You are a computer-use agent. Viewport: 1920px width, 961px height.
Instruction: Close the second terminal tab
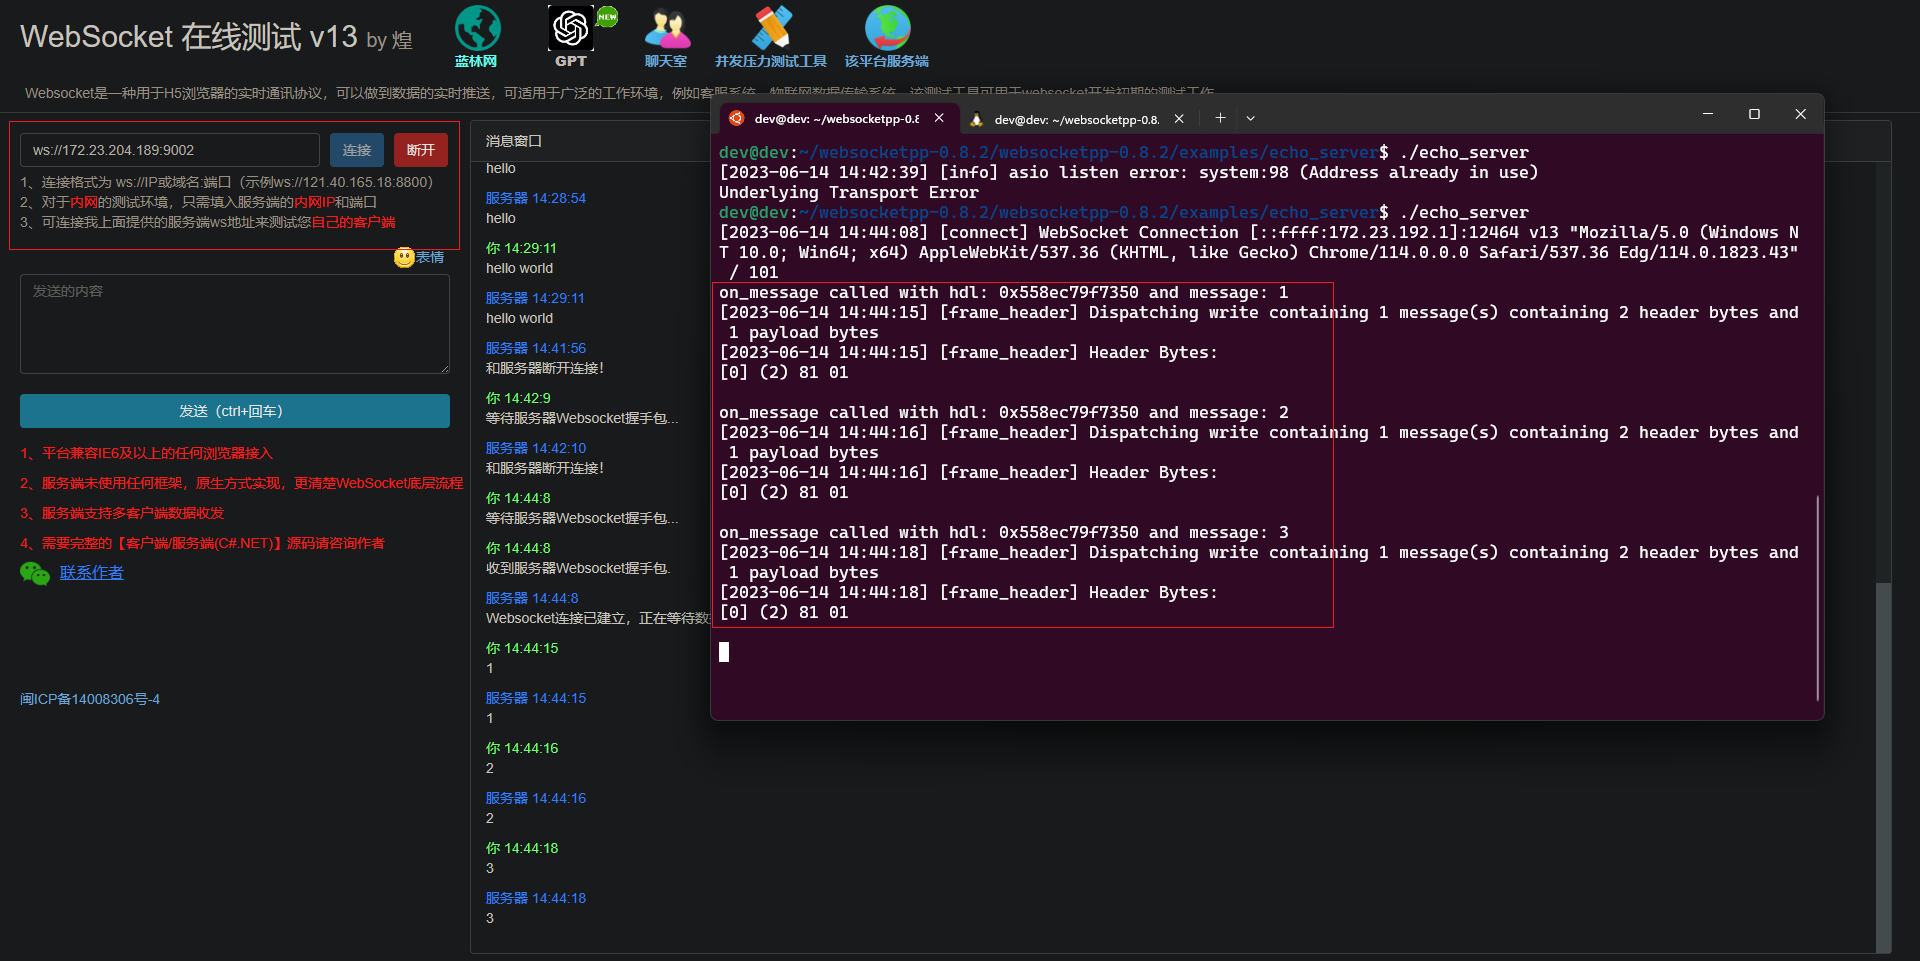pos(1179,119)
